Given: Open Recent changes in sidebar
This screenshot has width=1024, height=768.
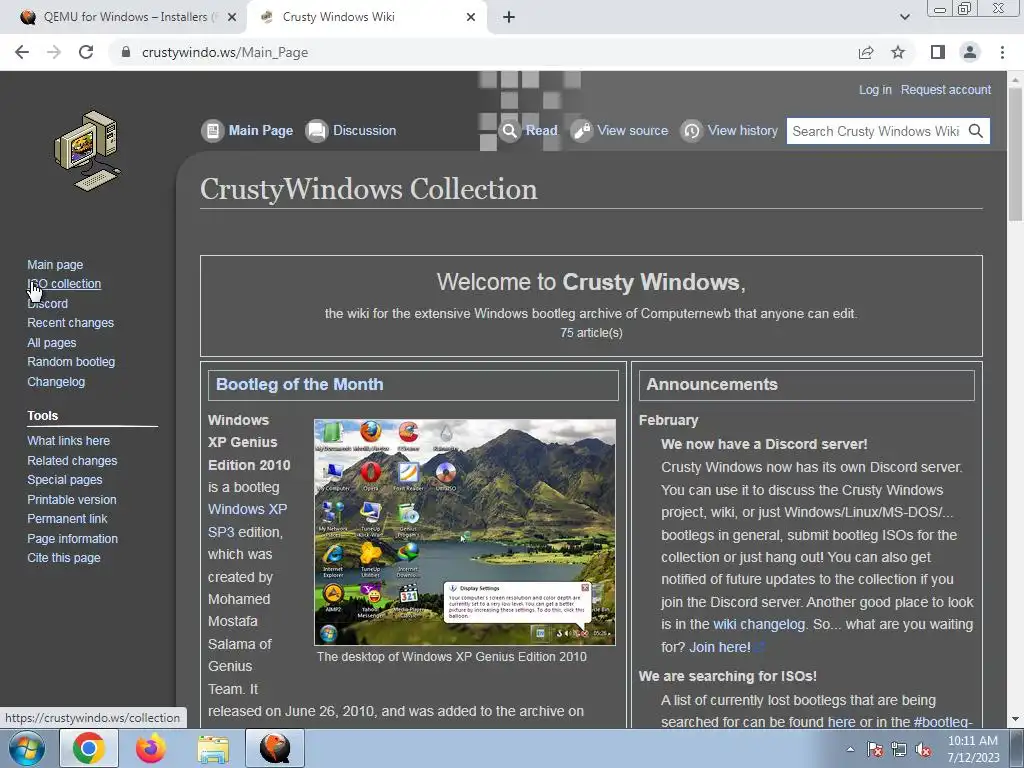Looking at the screenshot, I should [71, 323].
